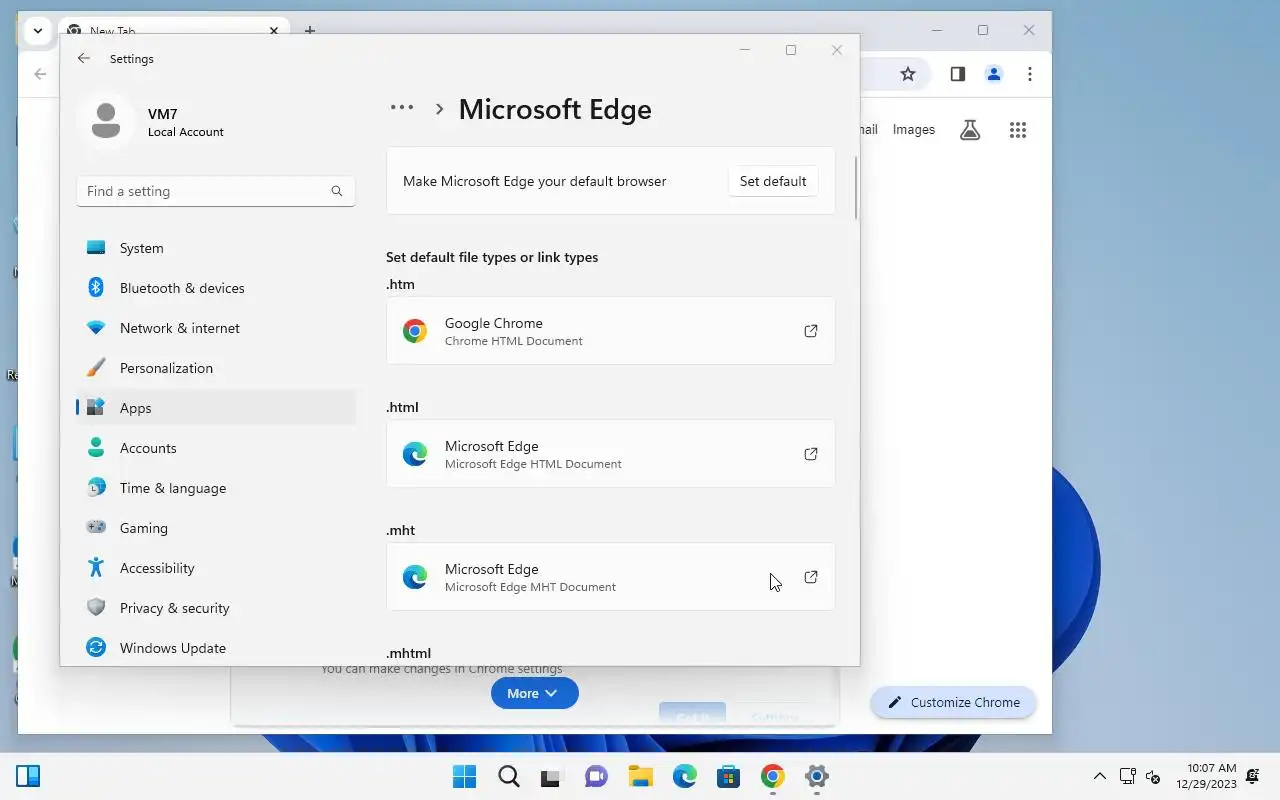Click Set default for Microsoft Edge
1280x800 pixels.
[x=773, y=181]
